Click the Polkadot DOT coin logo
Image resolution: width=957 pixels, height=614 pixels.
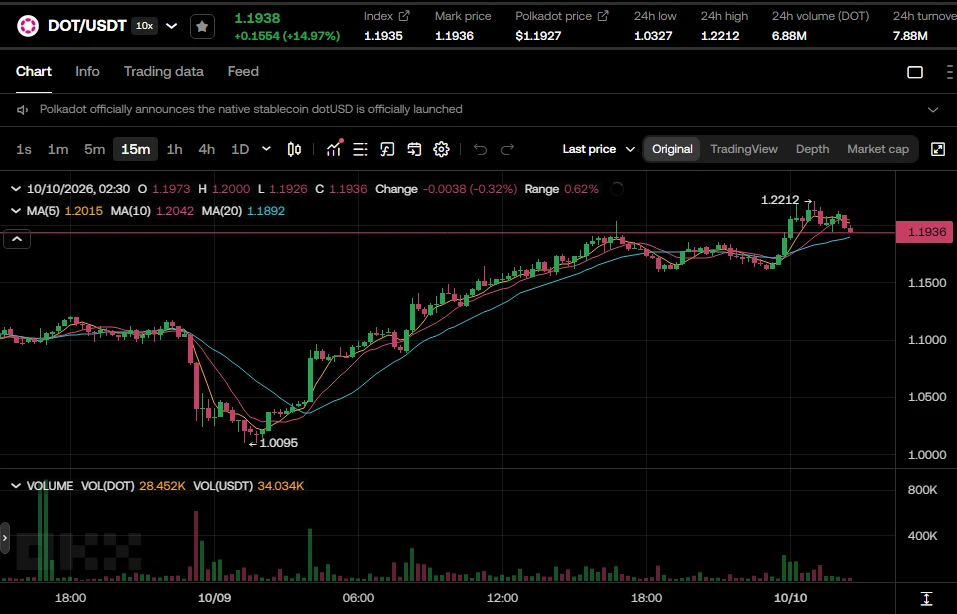pyautogui.click(x=27, y=26)
